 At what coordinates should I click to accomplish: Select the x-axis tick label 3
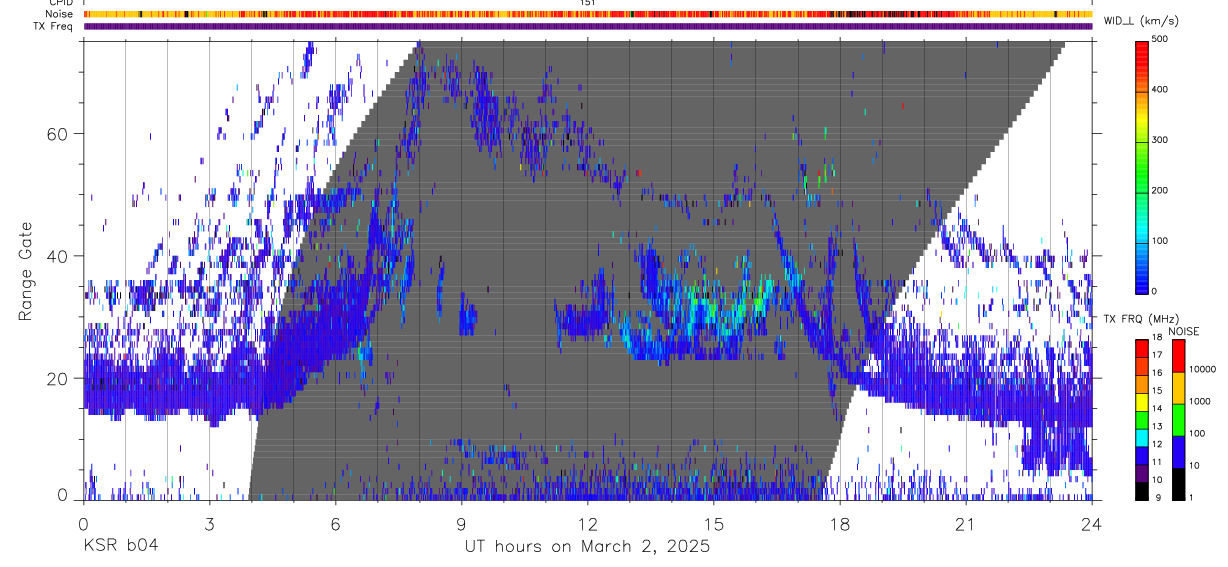pos(210,524)
